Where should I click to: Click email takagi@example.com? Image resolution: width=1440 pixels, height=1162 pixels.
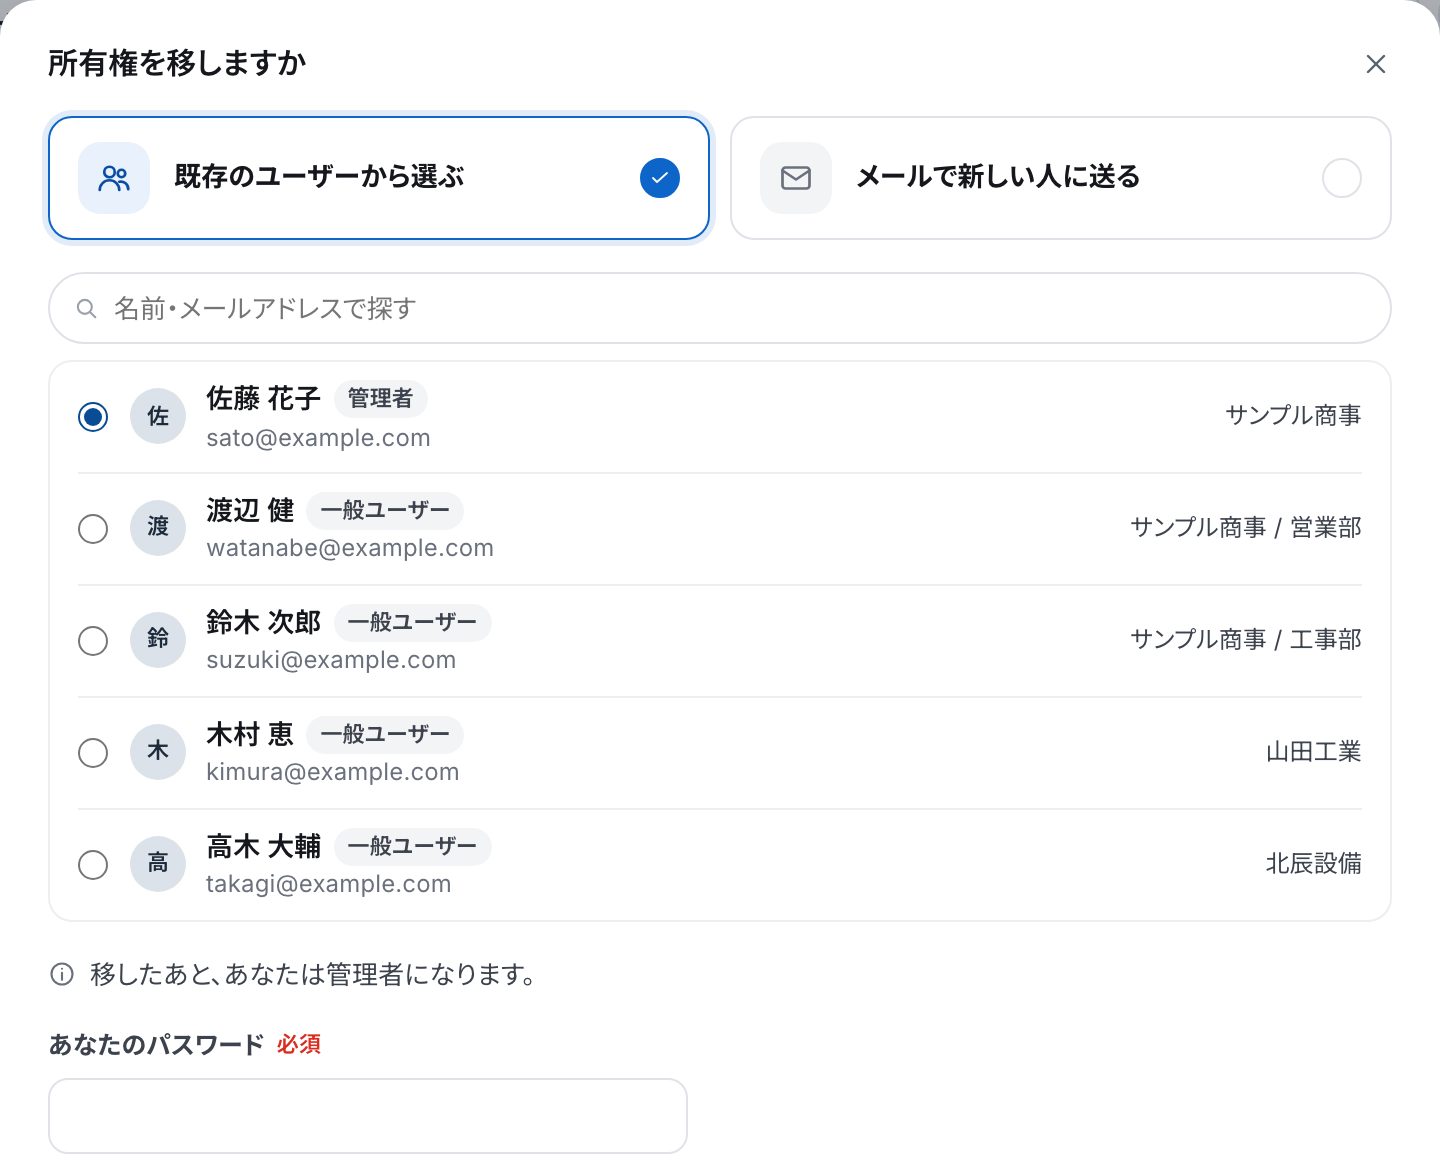coord(328,884)
